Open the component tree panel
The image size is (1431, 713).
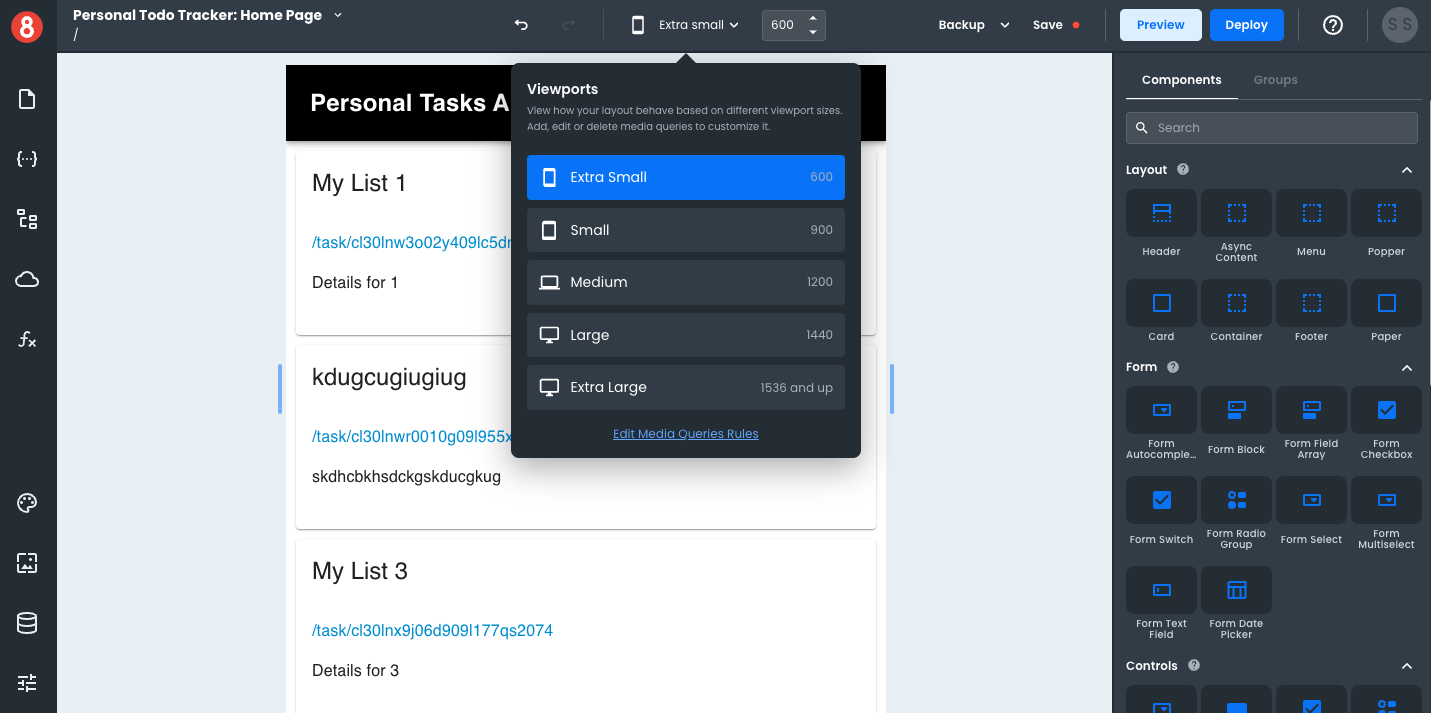[x=25, y=219]
